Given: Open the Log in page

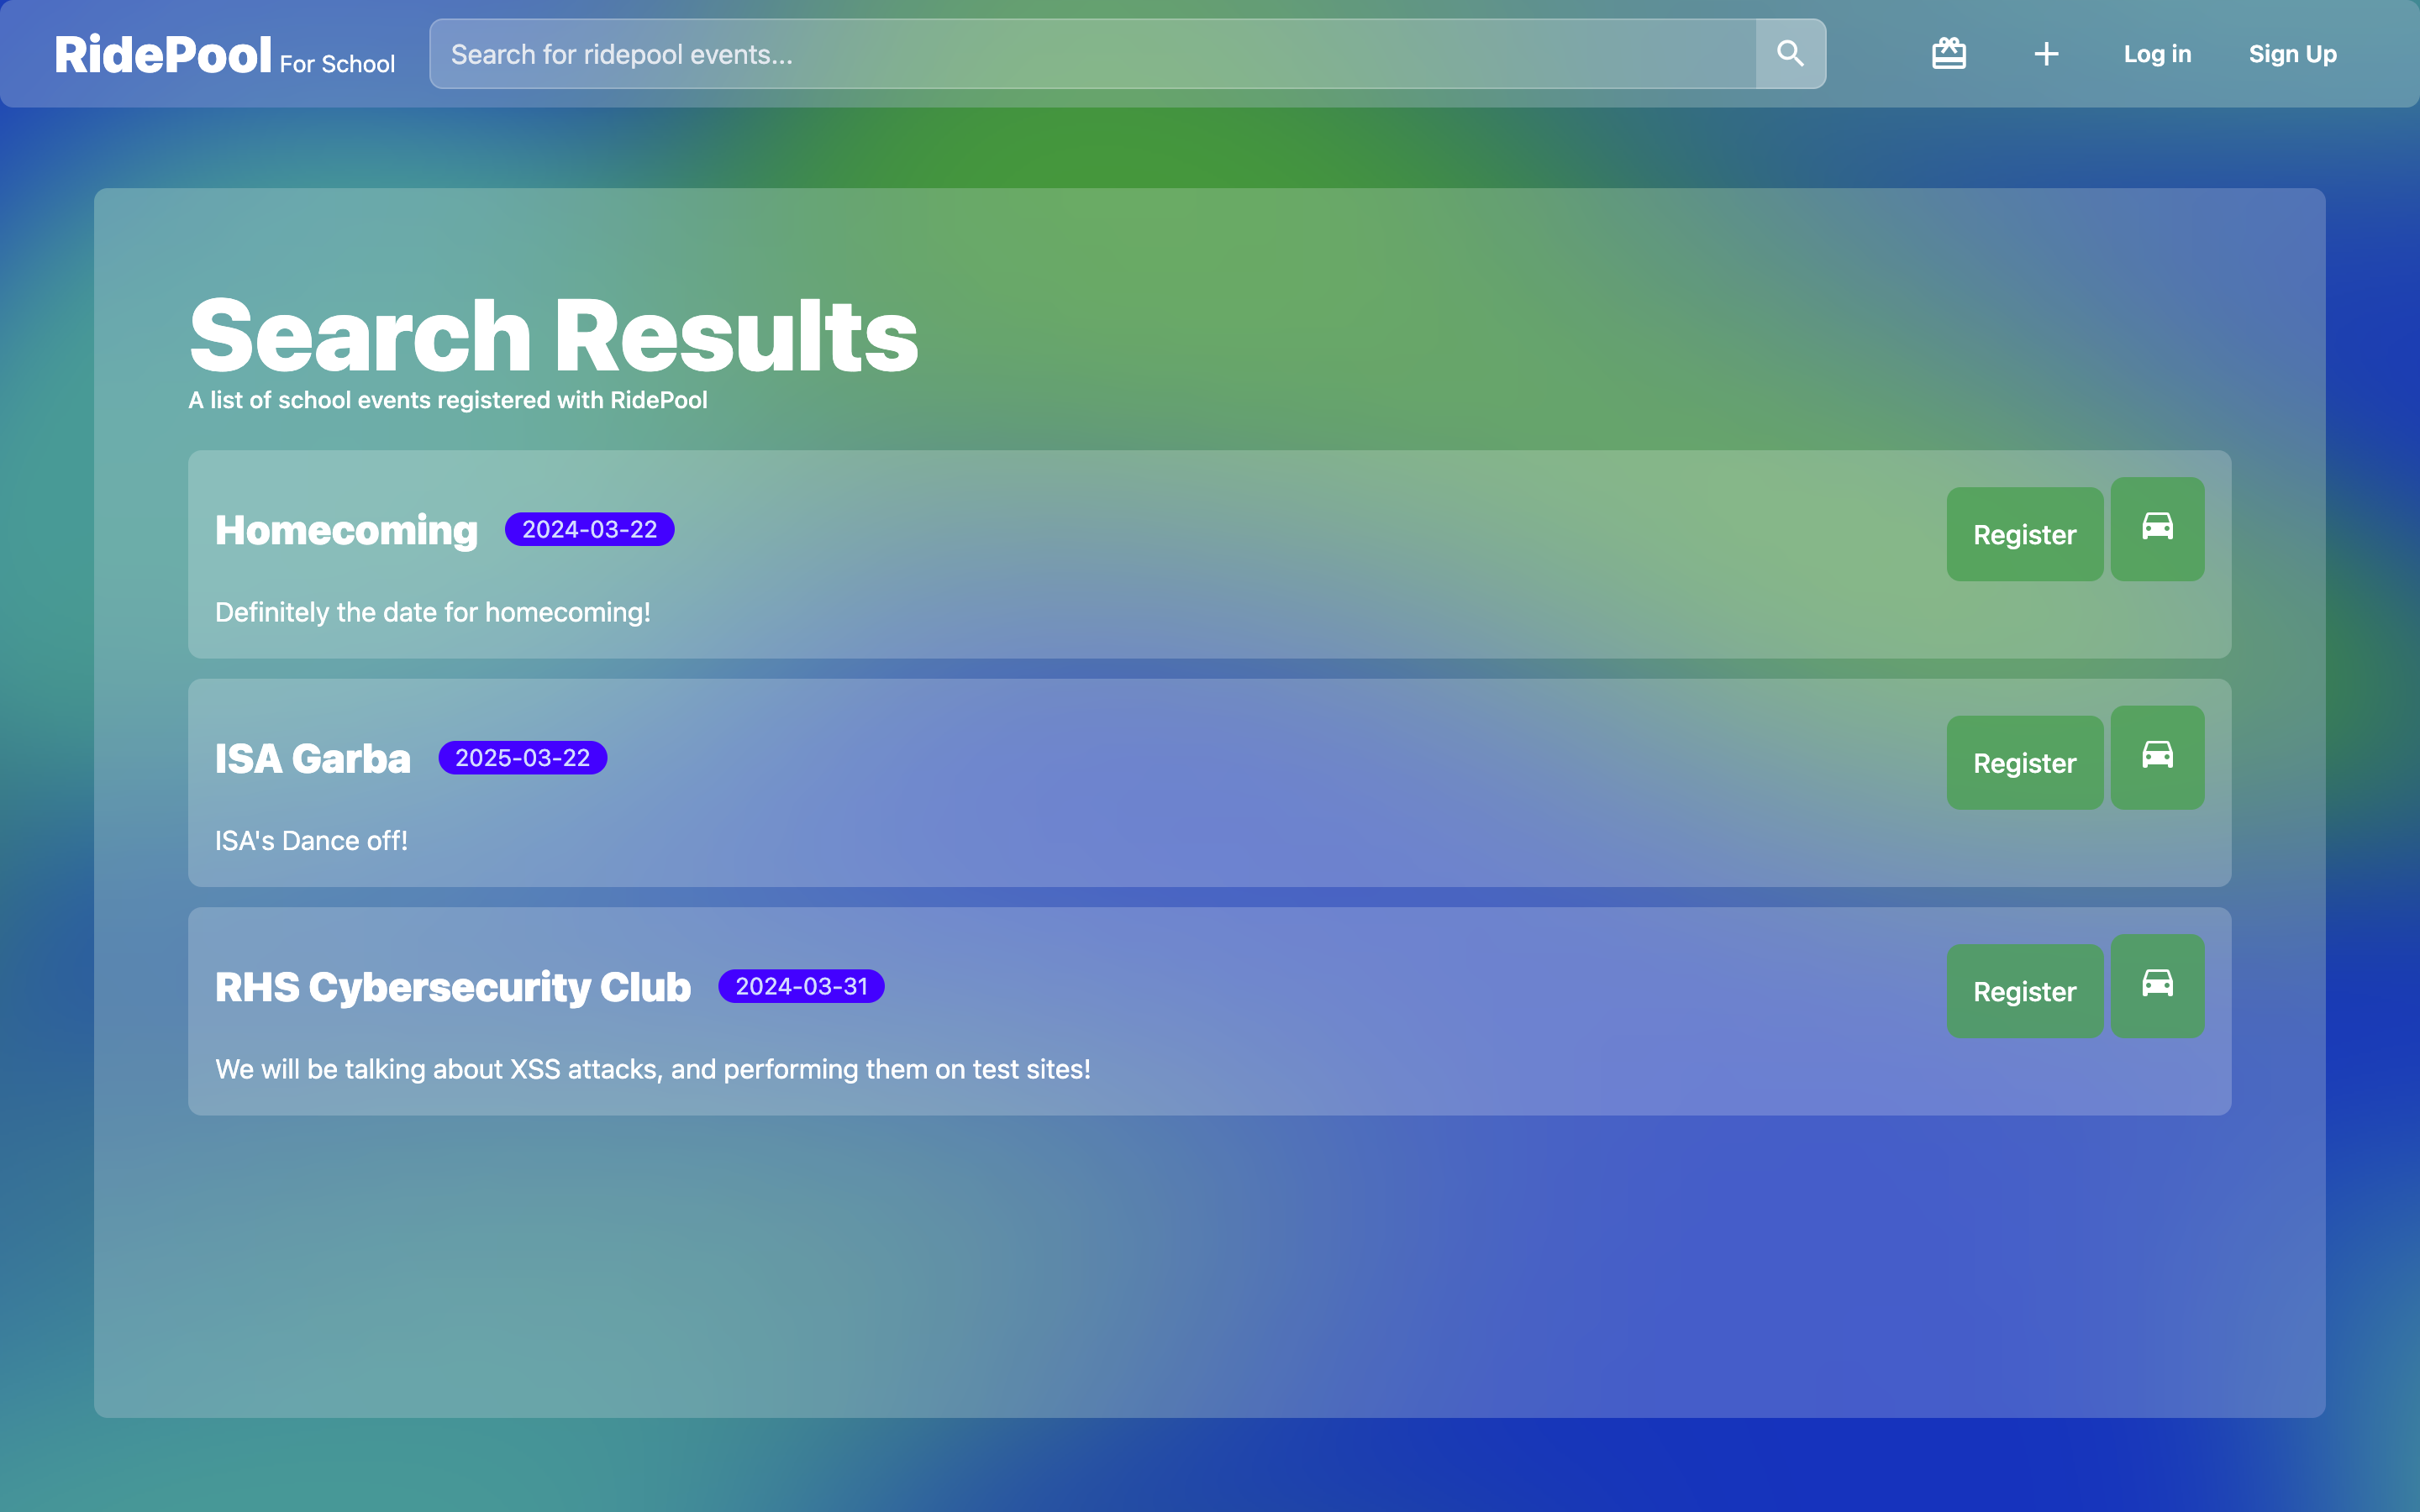Looking at the screenshot, I should point(2157,54).
